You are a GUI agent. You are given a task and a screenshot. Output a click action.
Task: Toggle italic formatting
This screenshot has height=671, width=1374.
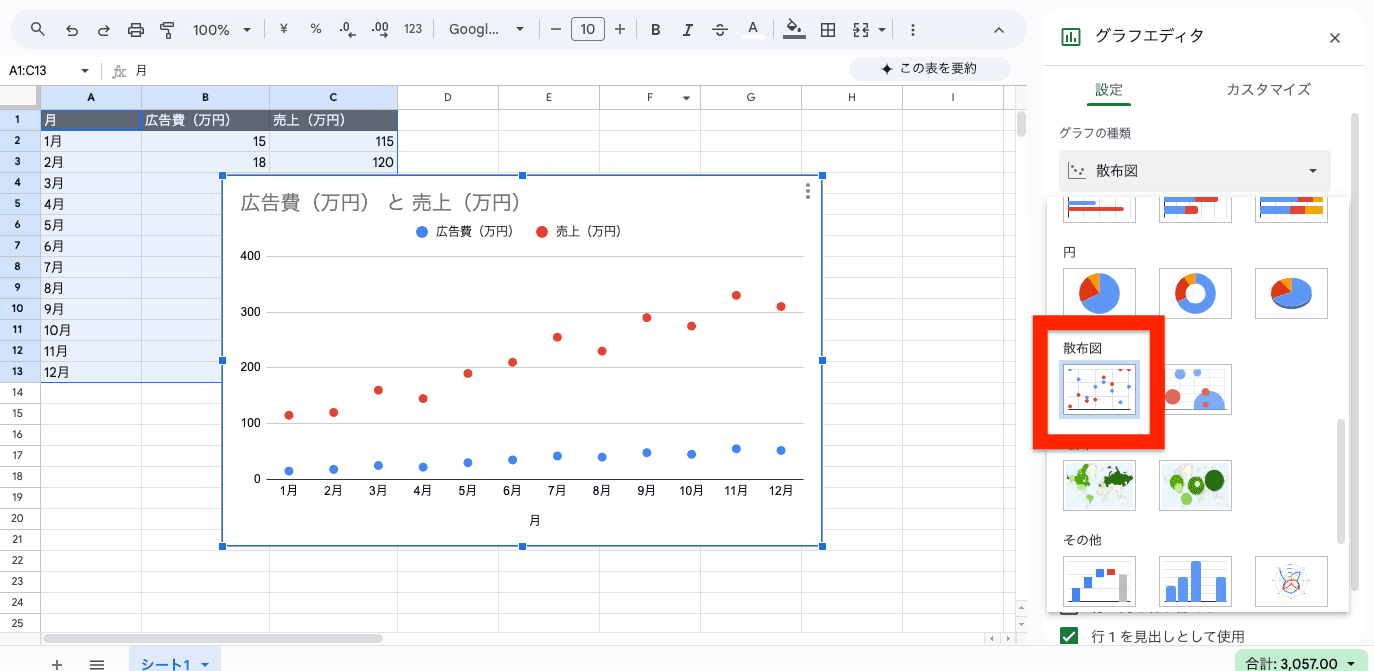pyautogui.click(x=687, y=30)
